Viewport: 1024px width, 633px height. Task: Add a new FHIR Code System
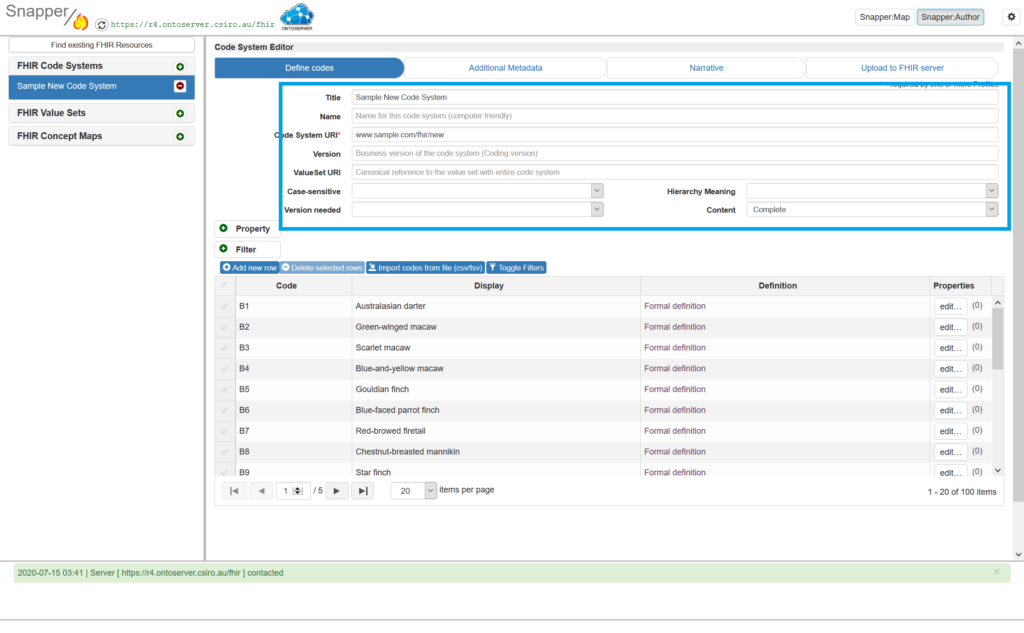pyautogui.click(x=180, y=66)
